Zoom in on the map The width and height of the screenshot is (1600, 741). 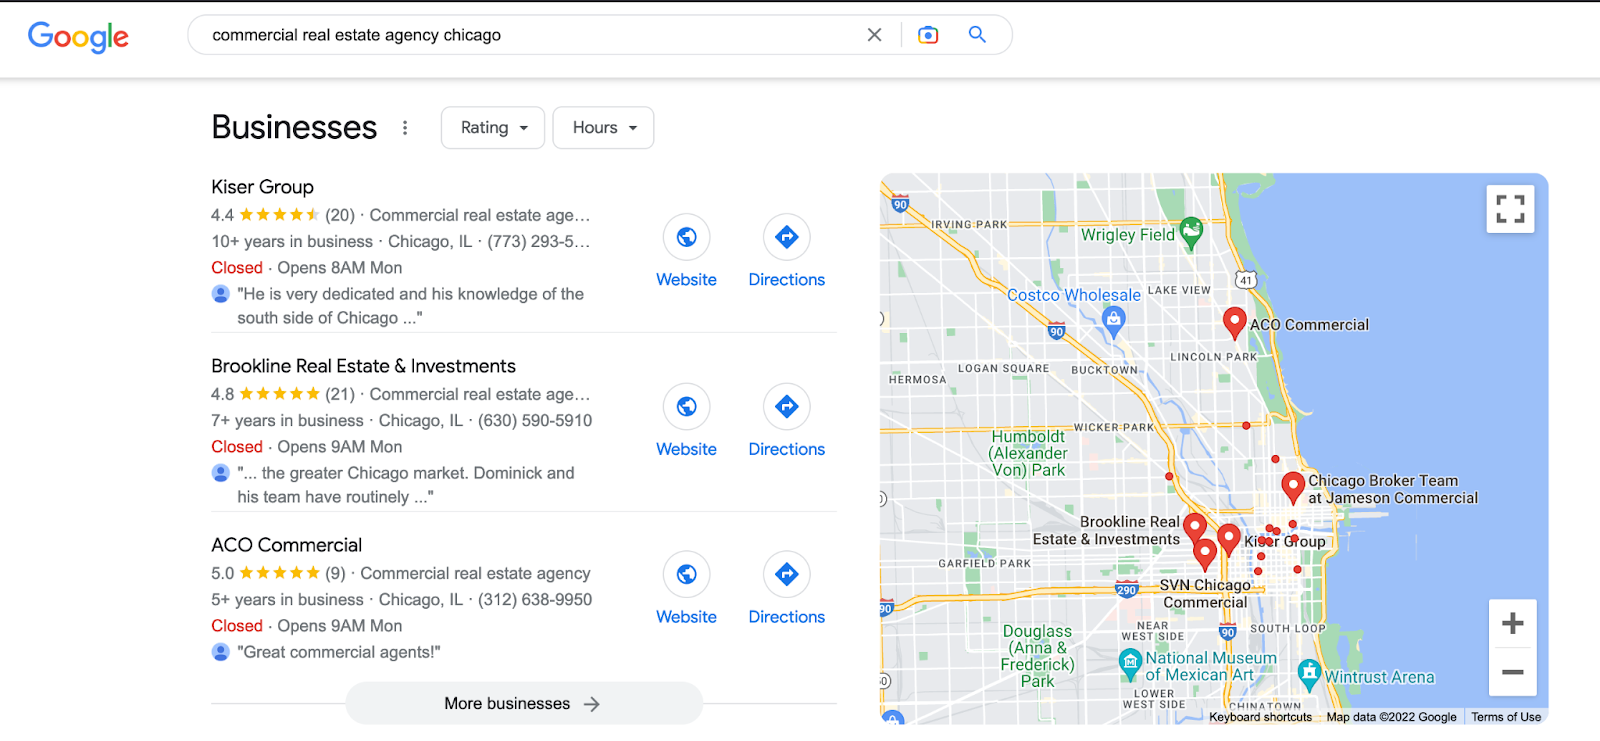click(x=1512, y=623)
